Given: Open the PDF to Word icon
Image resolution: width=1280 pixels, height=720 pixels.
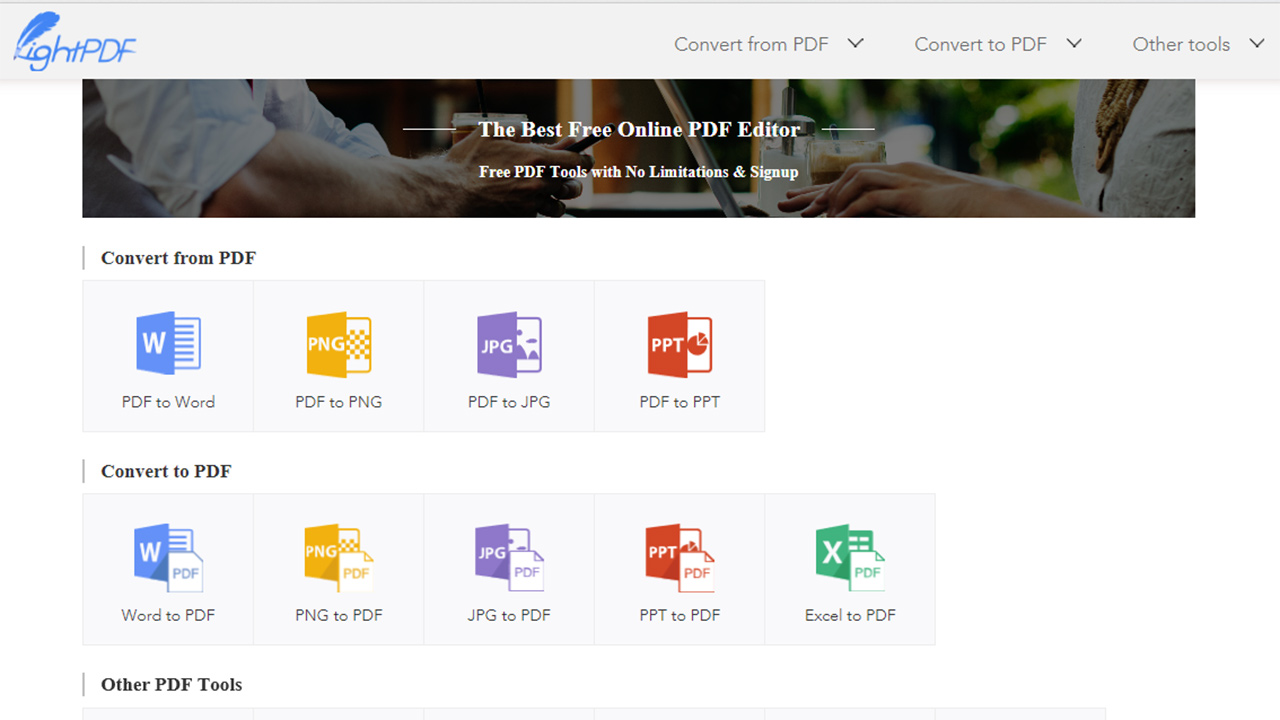Looking at the screenshot, I should [168, 344].
